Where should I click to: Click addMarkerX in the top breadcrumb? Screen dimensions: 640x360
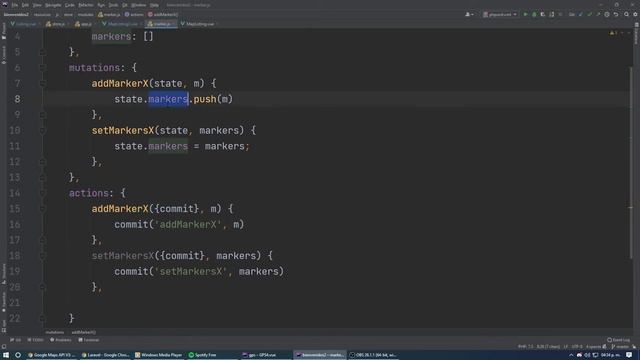(x=163, y=14)
